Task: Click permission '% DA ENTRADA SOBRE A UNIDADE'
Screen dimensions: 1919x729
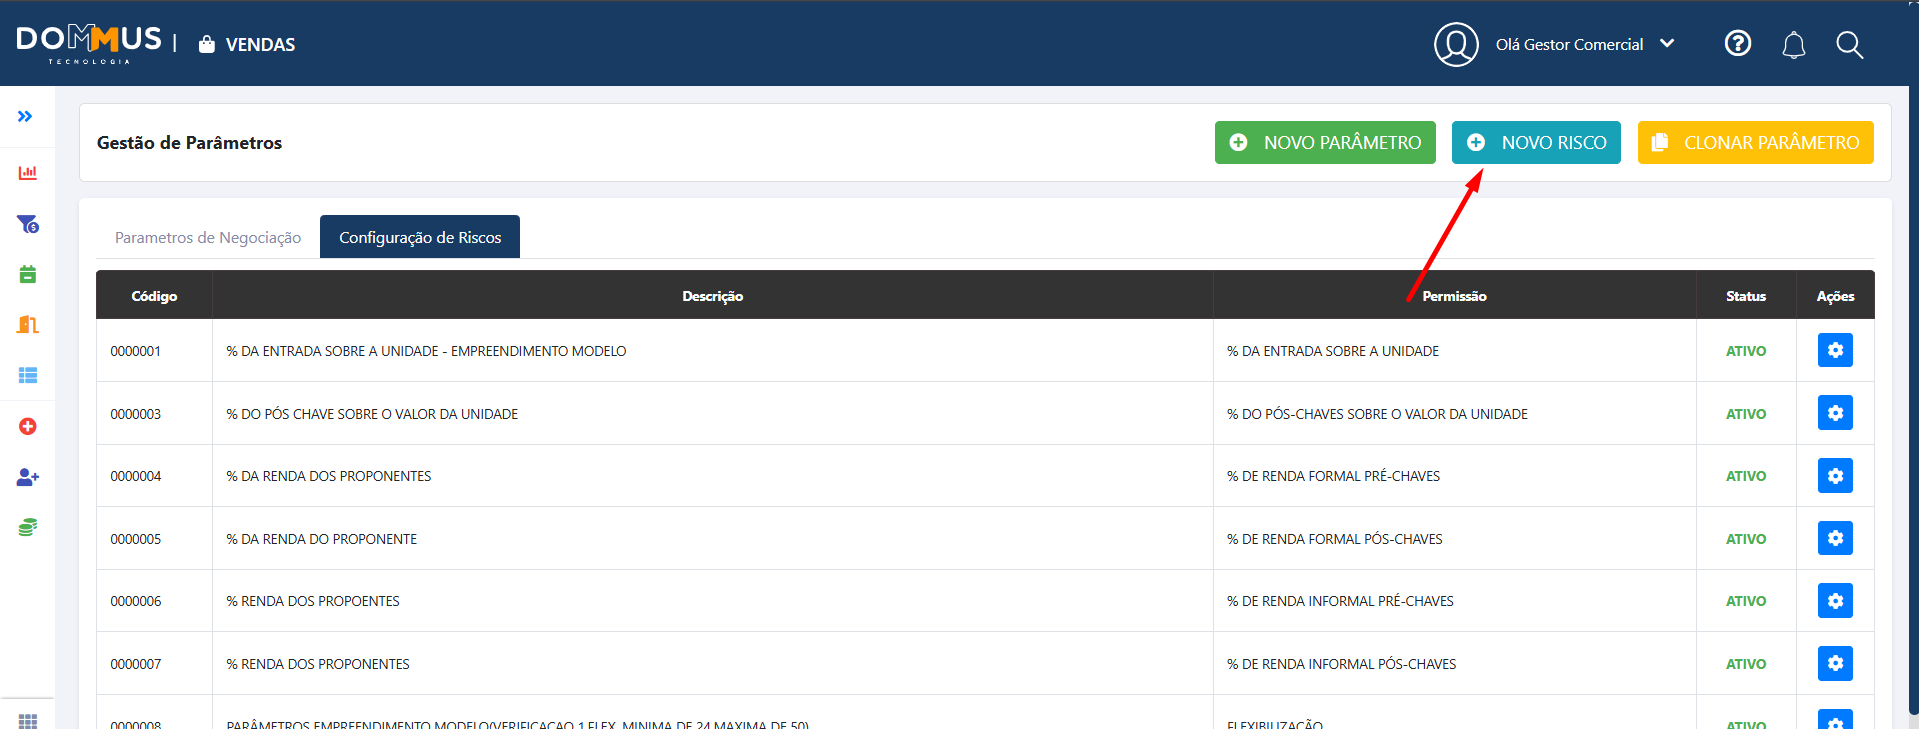Action: (1333, 351)
